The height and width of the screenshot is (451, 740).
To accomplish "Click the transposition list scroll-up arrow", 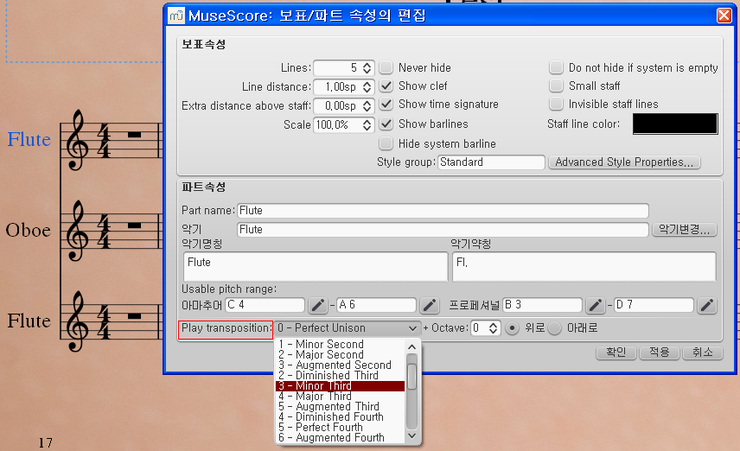I will [412, 347].
